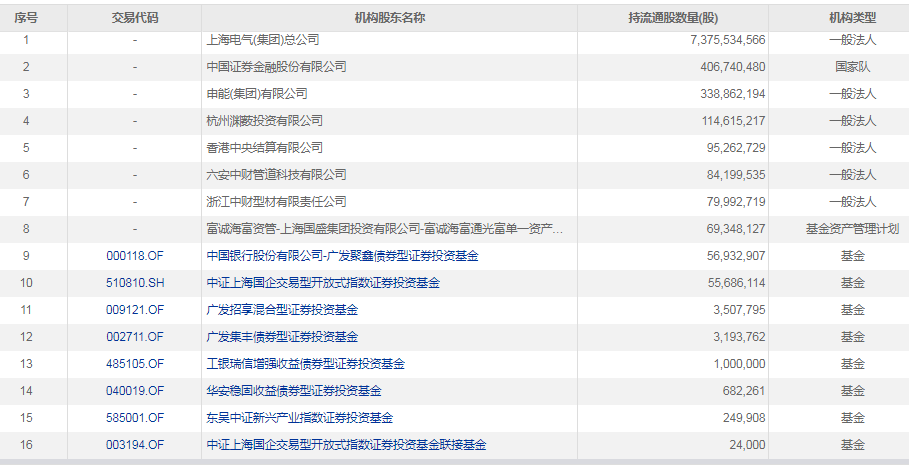The width and height of the screenshot is (909, 466).
Task: Click share count 406,740,480
Action: tap(733, 67)
